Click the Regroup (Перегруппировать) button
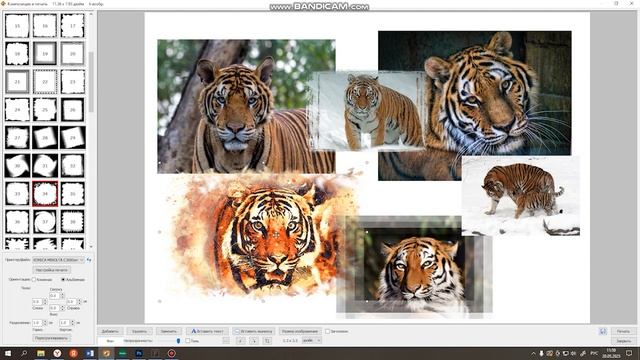This screenshot has height=360, width=640. (51, 338)
